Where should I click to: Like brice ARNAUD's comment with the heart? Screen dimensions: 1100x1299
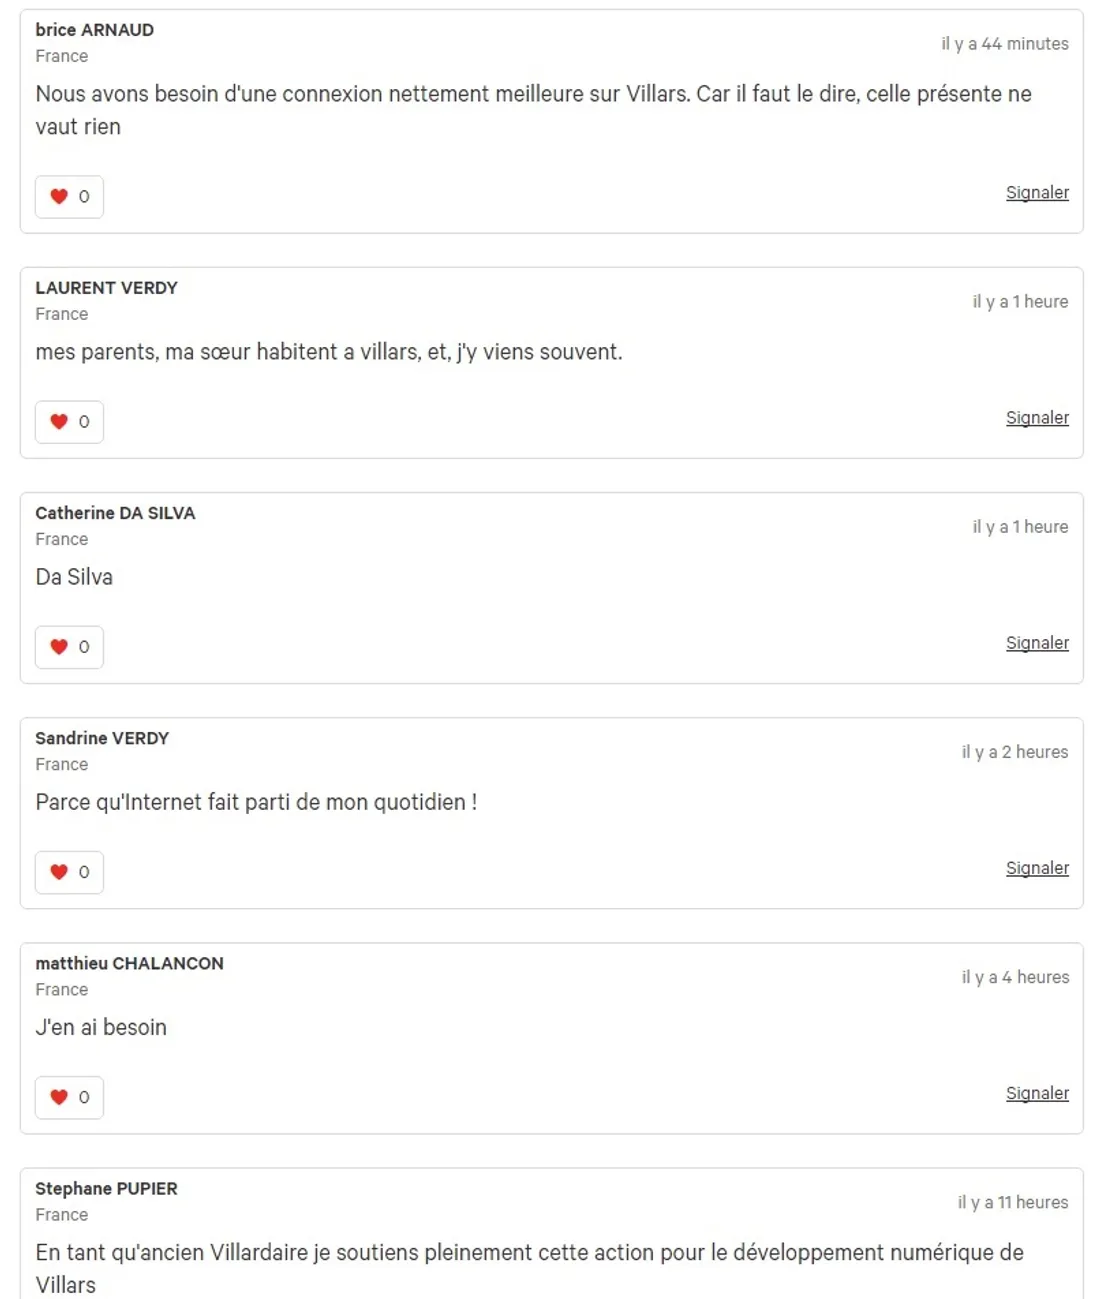(60, 197)
